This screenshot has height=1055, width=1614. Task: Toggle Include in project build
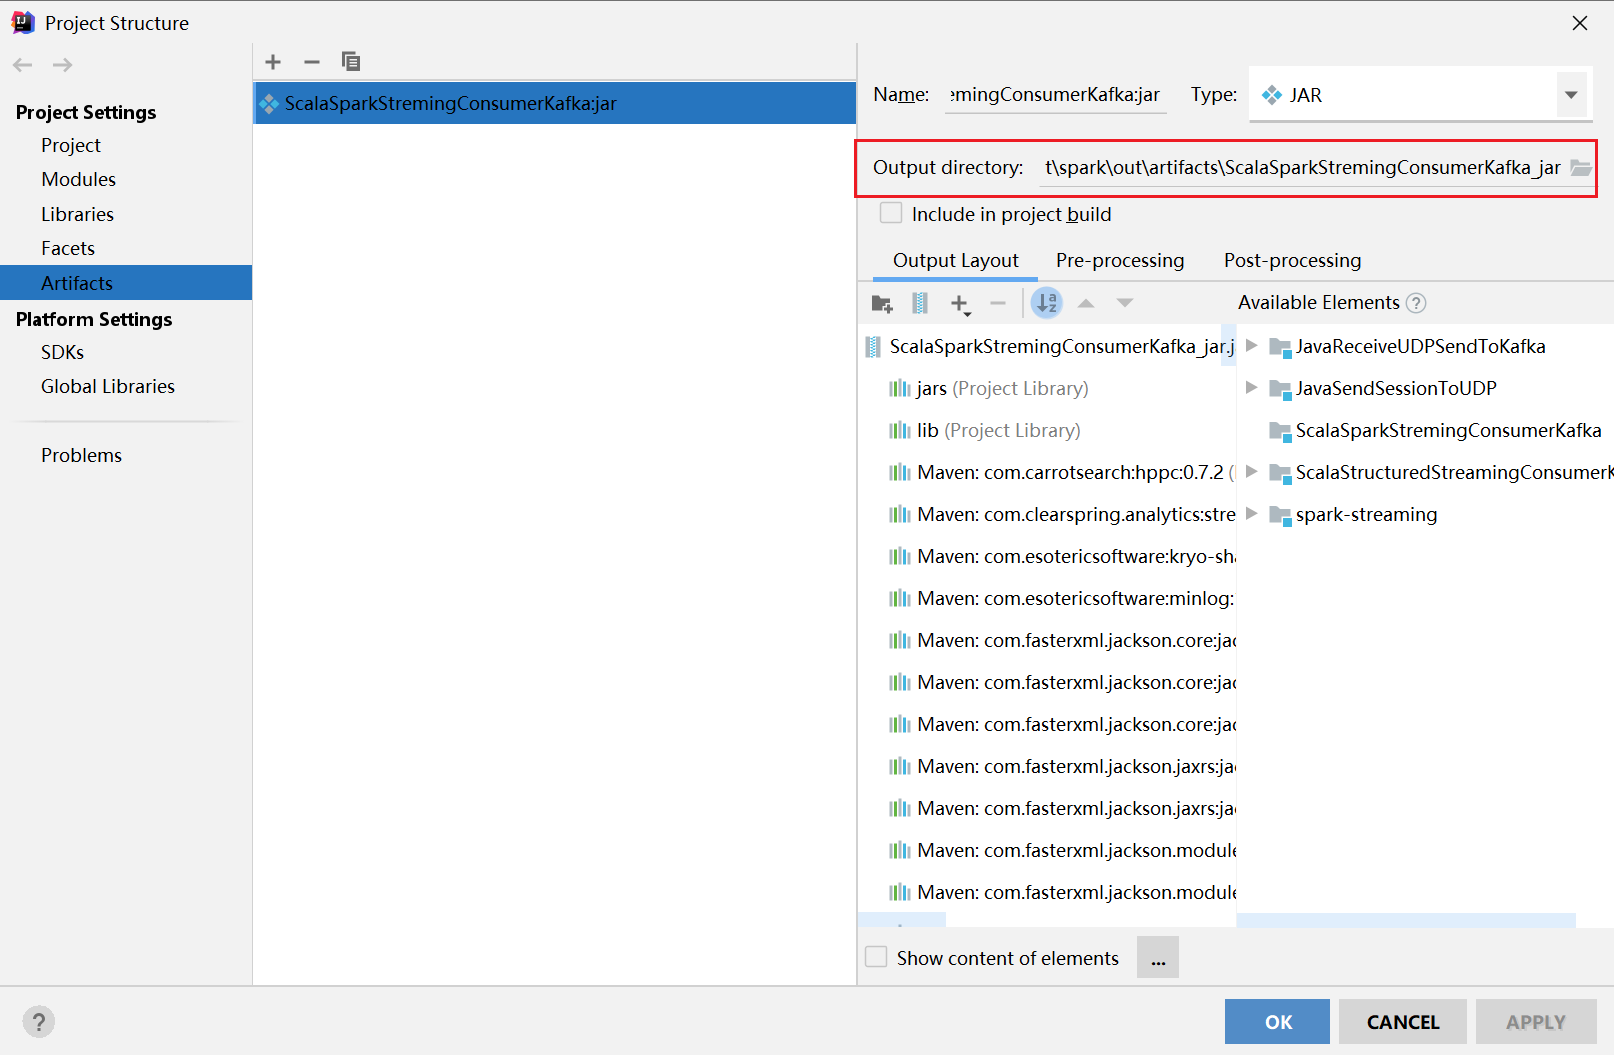(x=891, y=214)
